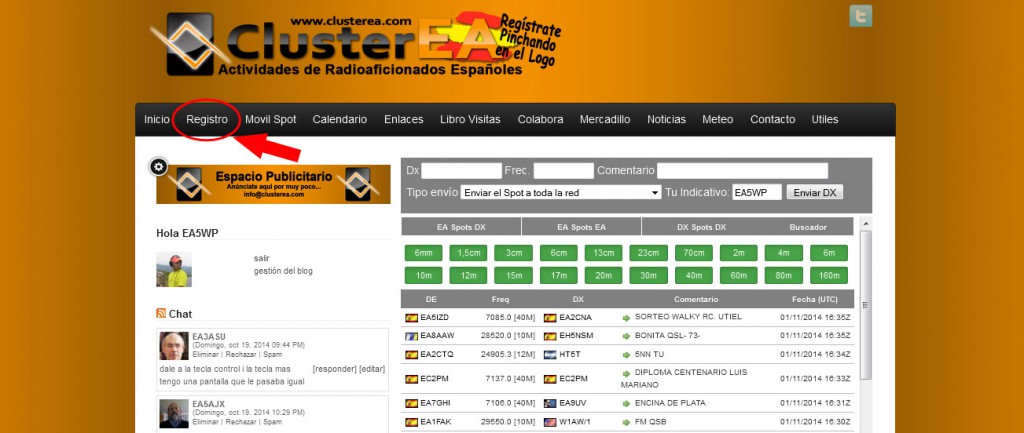1024x433 pixels.
Task: Go to Inicio menu item
Action: pos(157,120)
